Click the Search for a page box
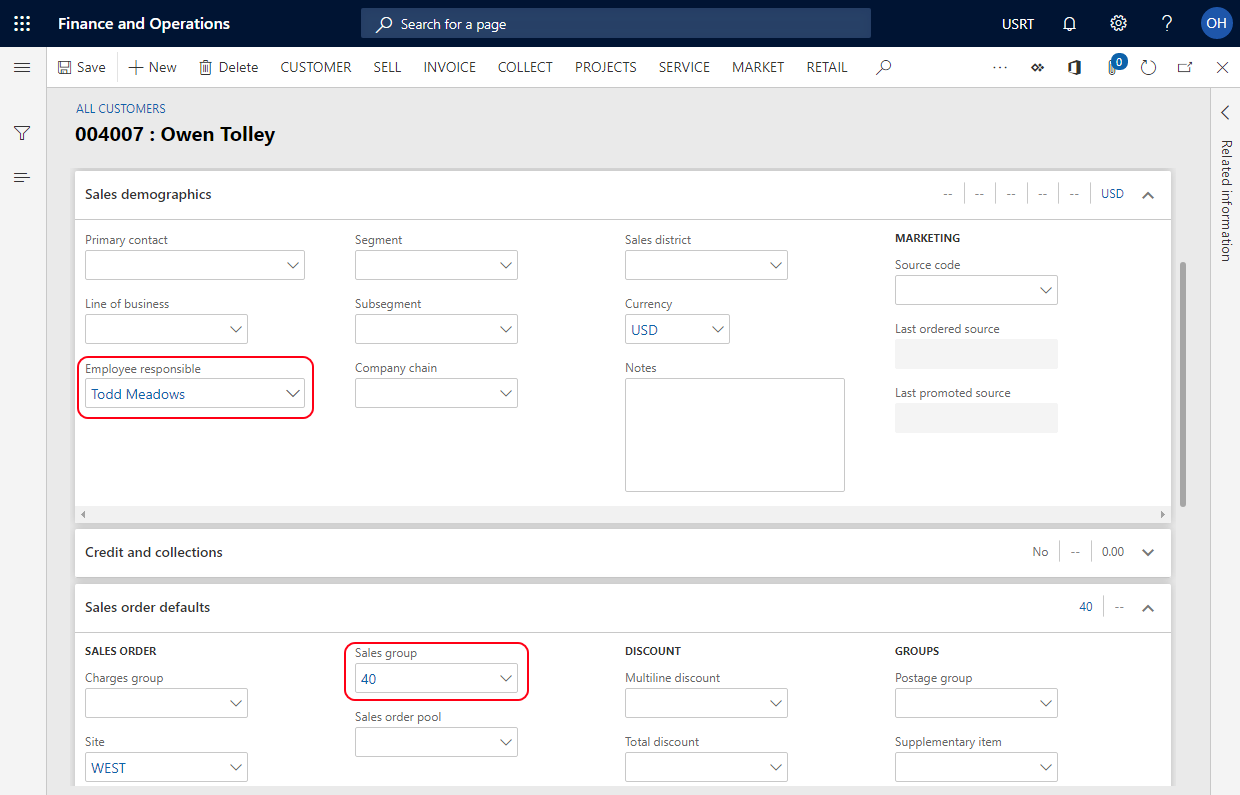This screenshot has height=795, width=1240. tap(615, 24)
